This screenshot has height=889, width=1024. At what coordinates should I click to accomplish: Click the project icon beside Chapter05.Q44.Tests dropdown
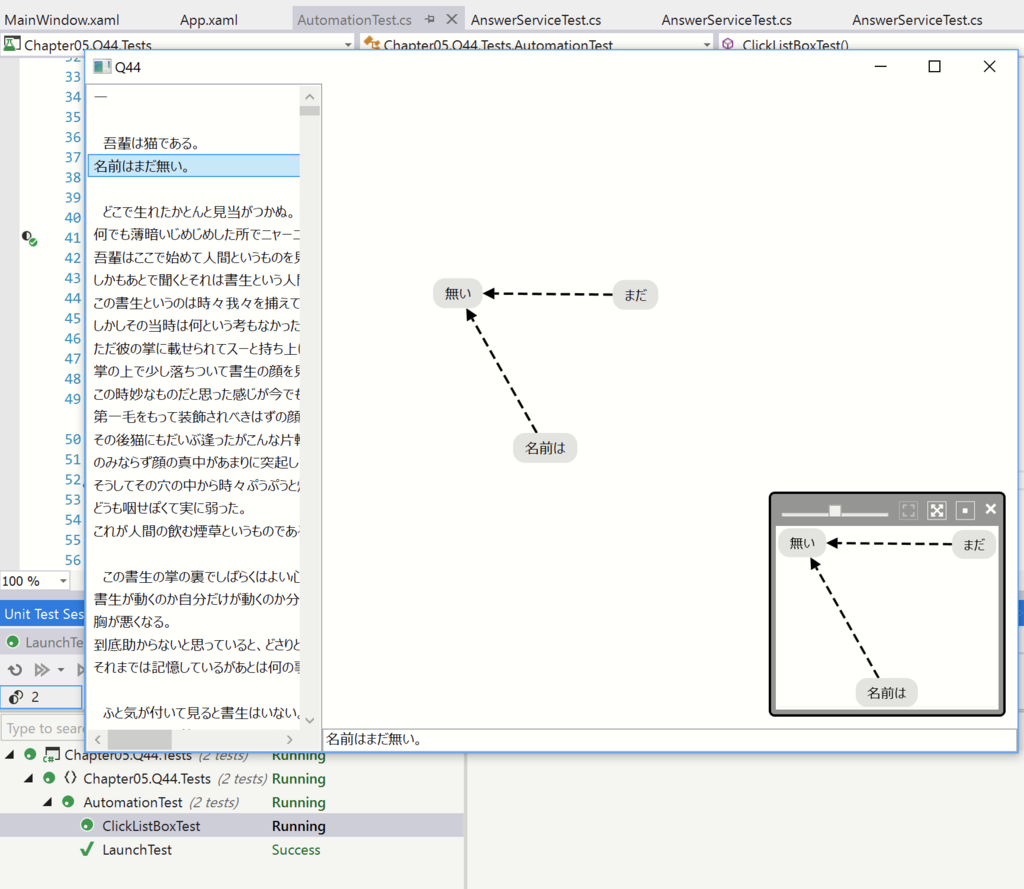[x=11, y=44]
